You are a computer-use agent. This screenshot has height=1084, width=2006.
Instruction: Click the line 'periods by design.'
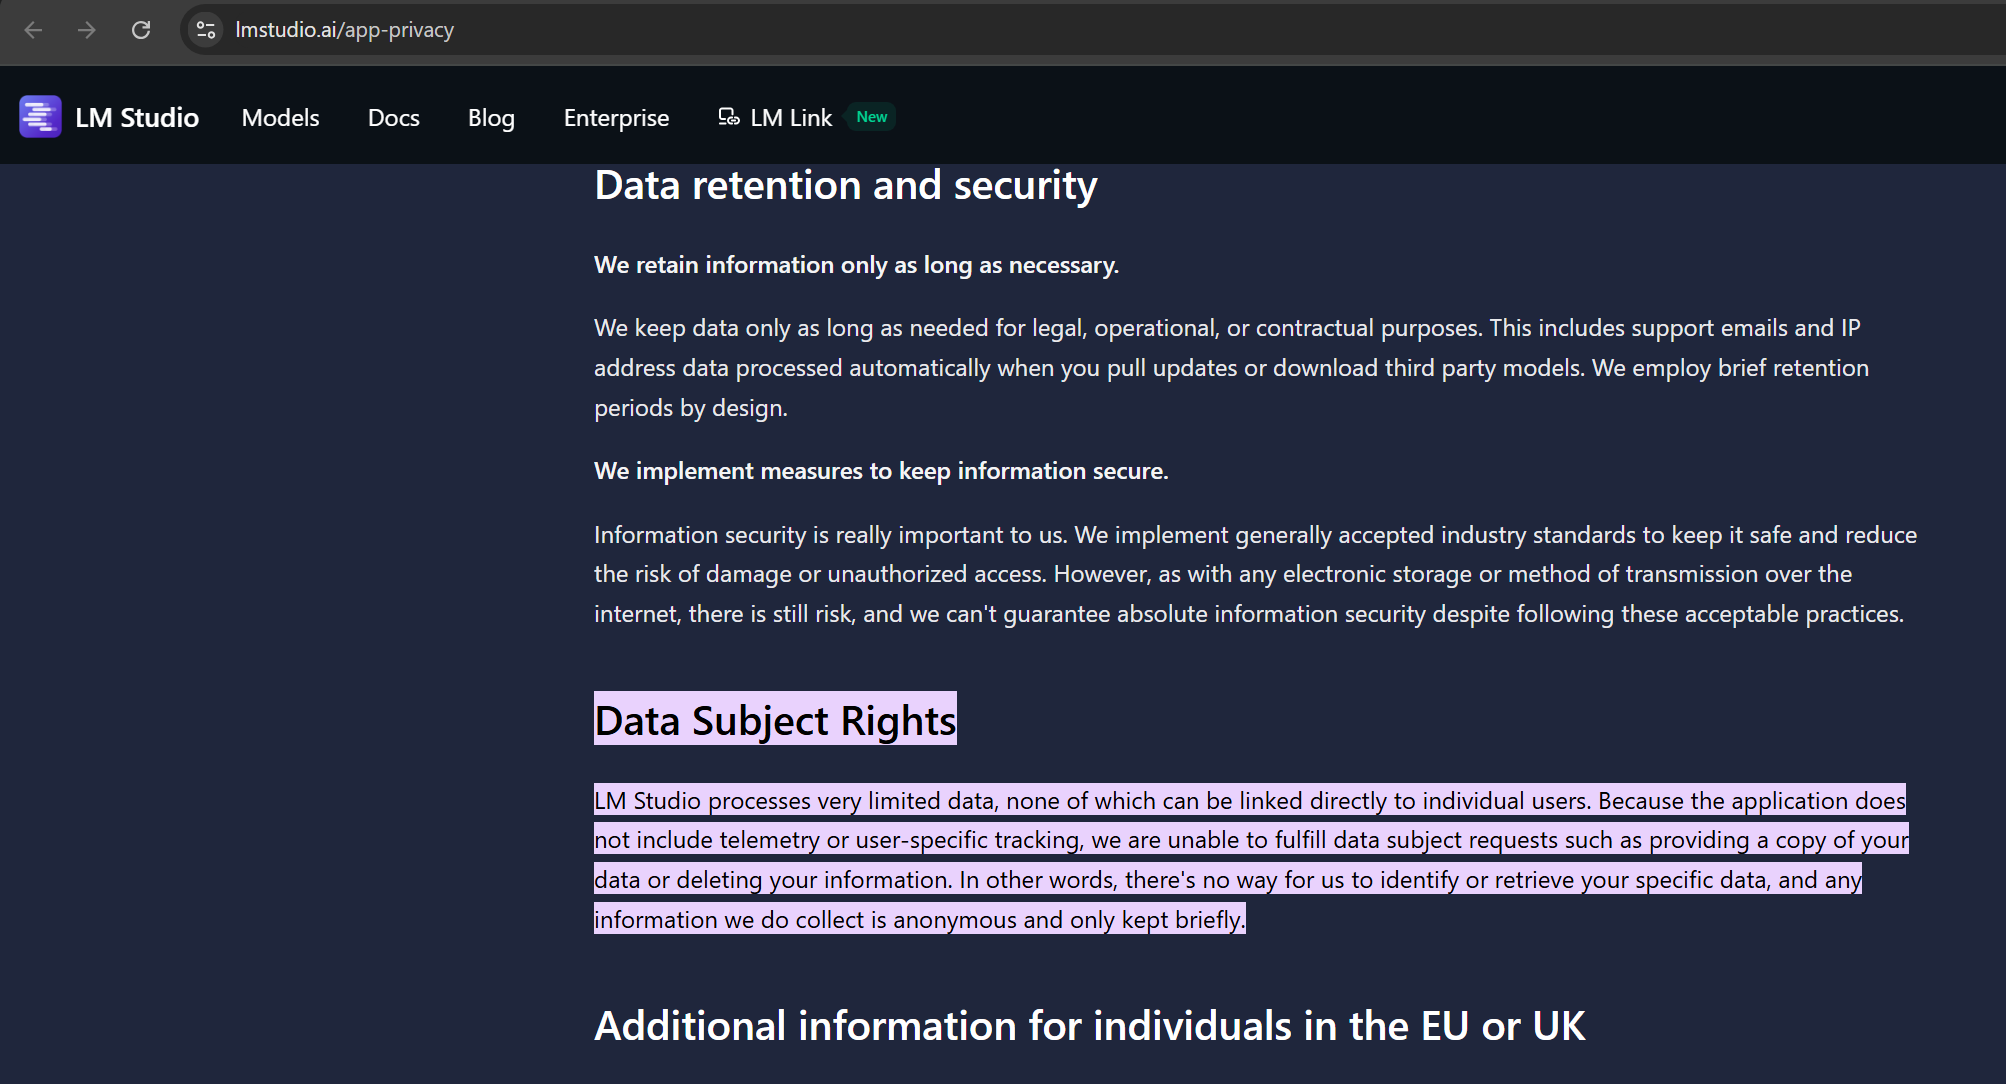tap(691, 408)
